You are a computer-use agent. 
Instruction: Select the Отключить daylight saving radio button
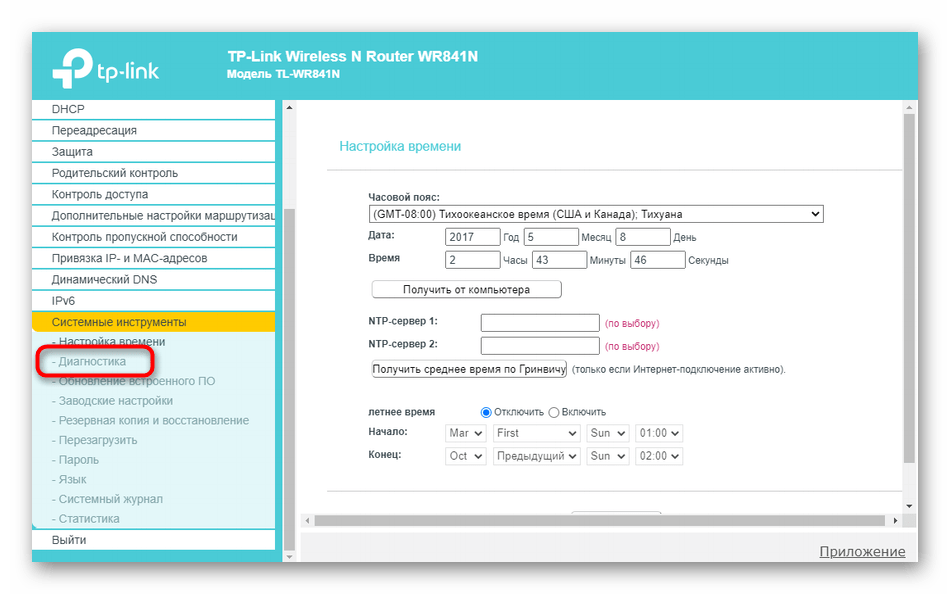coord(487,412)
